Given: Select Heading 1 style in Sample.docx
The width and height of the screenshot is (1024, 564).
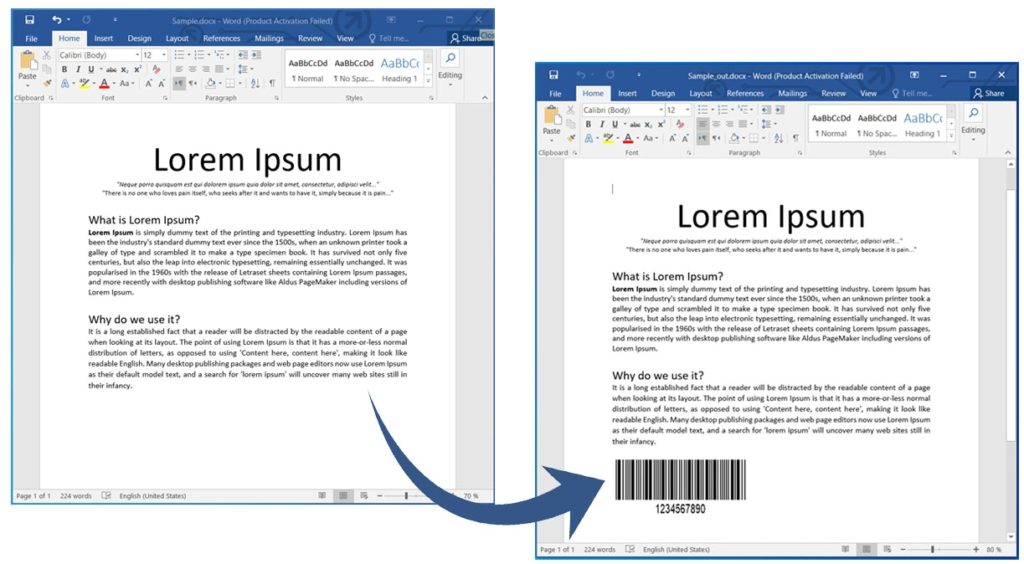Looking at the screenshot, I should 397,70.
